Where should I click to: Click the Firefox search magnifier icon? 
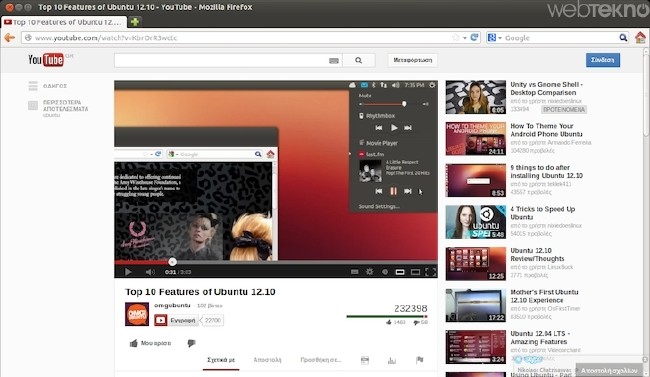(x=623, y=38)
